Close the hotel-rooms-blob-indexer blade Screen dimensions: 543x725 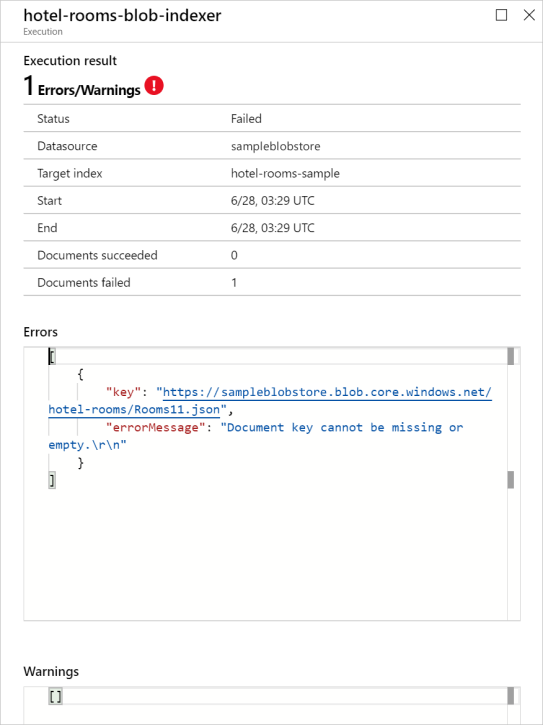tap(529, 15)
